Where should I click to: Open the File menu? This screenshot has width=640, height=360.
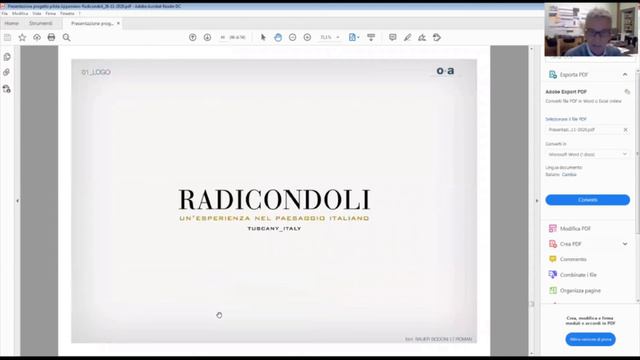tap(4, 13)
